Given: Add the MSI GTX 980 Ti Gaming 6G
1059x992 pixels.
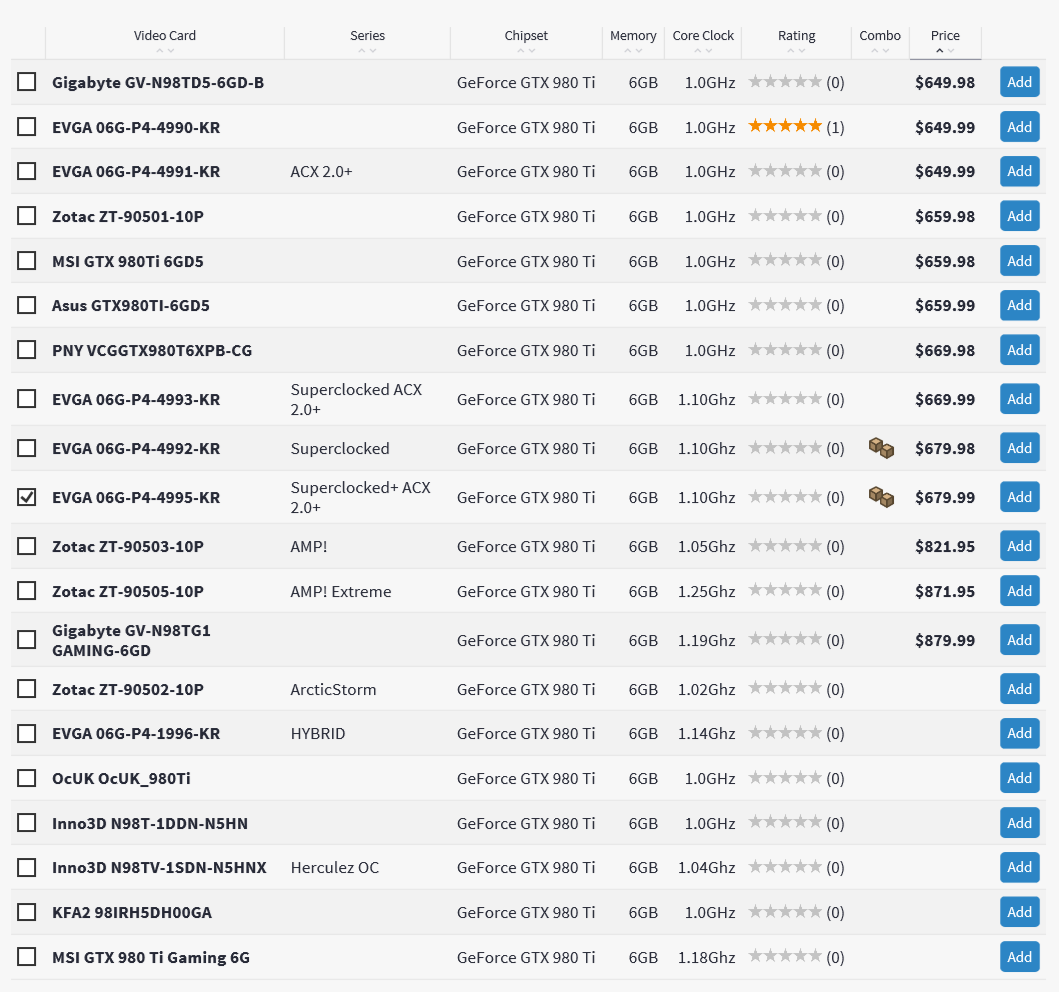Looking at the screenshot, I should (x=1019, y=957).
